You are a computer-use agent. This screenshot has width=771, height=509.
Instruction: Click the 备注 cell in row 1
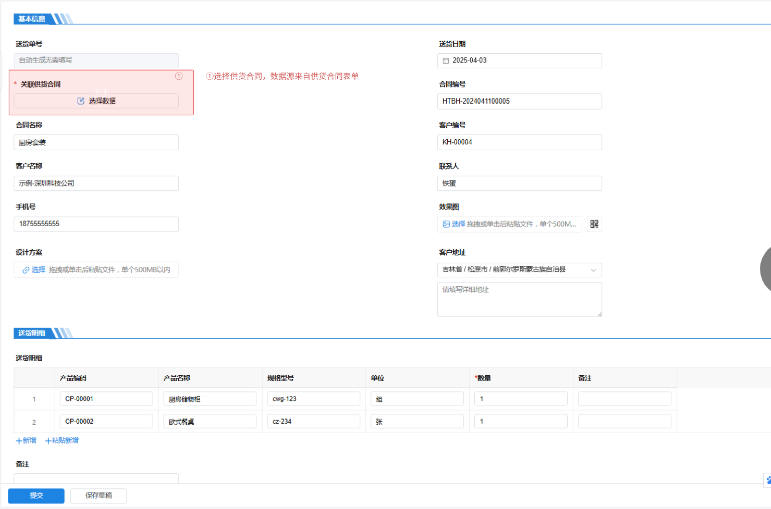pyautogui.click(x=624, y=399)
